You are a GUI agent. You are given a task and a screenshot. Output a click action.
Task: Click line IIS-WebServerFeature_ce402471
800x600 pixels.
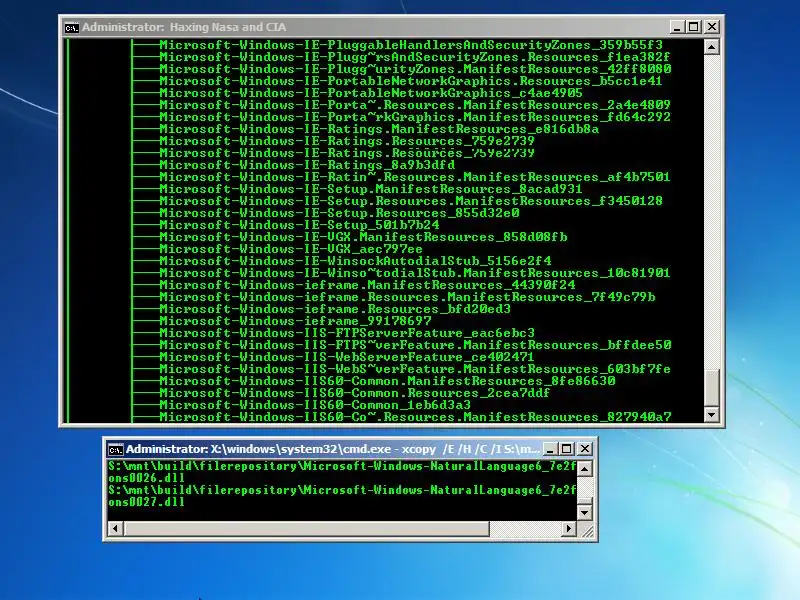(x=347, y=357)
